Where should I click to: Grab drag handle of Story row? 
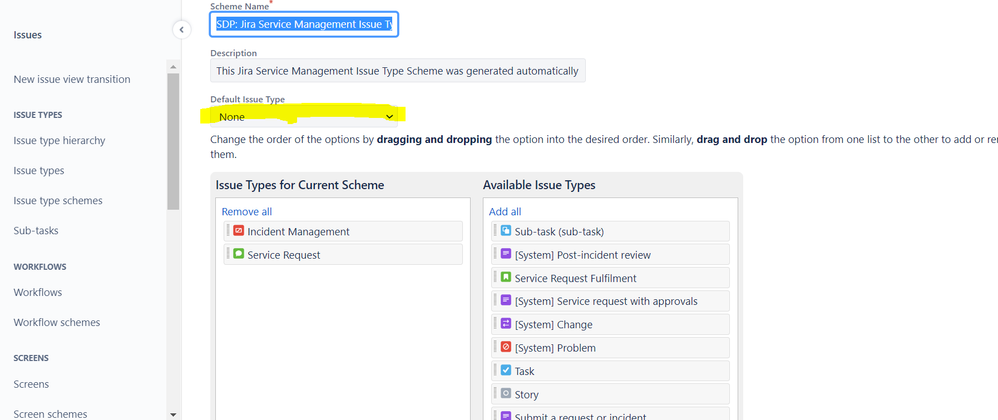click(x=496, y=394)
